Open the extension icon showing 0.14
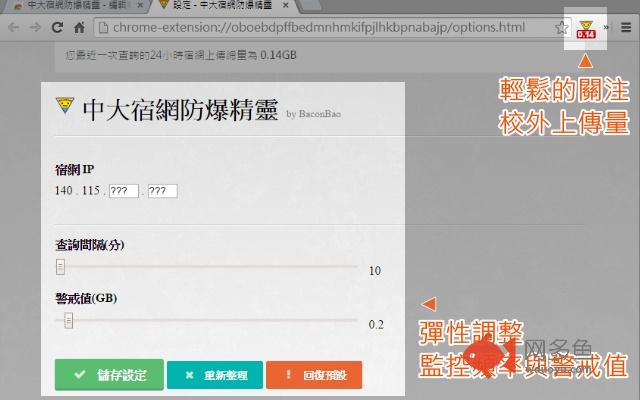Image resolution: width=640 pixels, height=400 pixels. click(x=586, y=29)
